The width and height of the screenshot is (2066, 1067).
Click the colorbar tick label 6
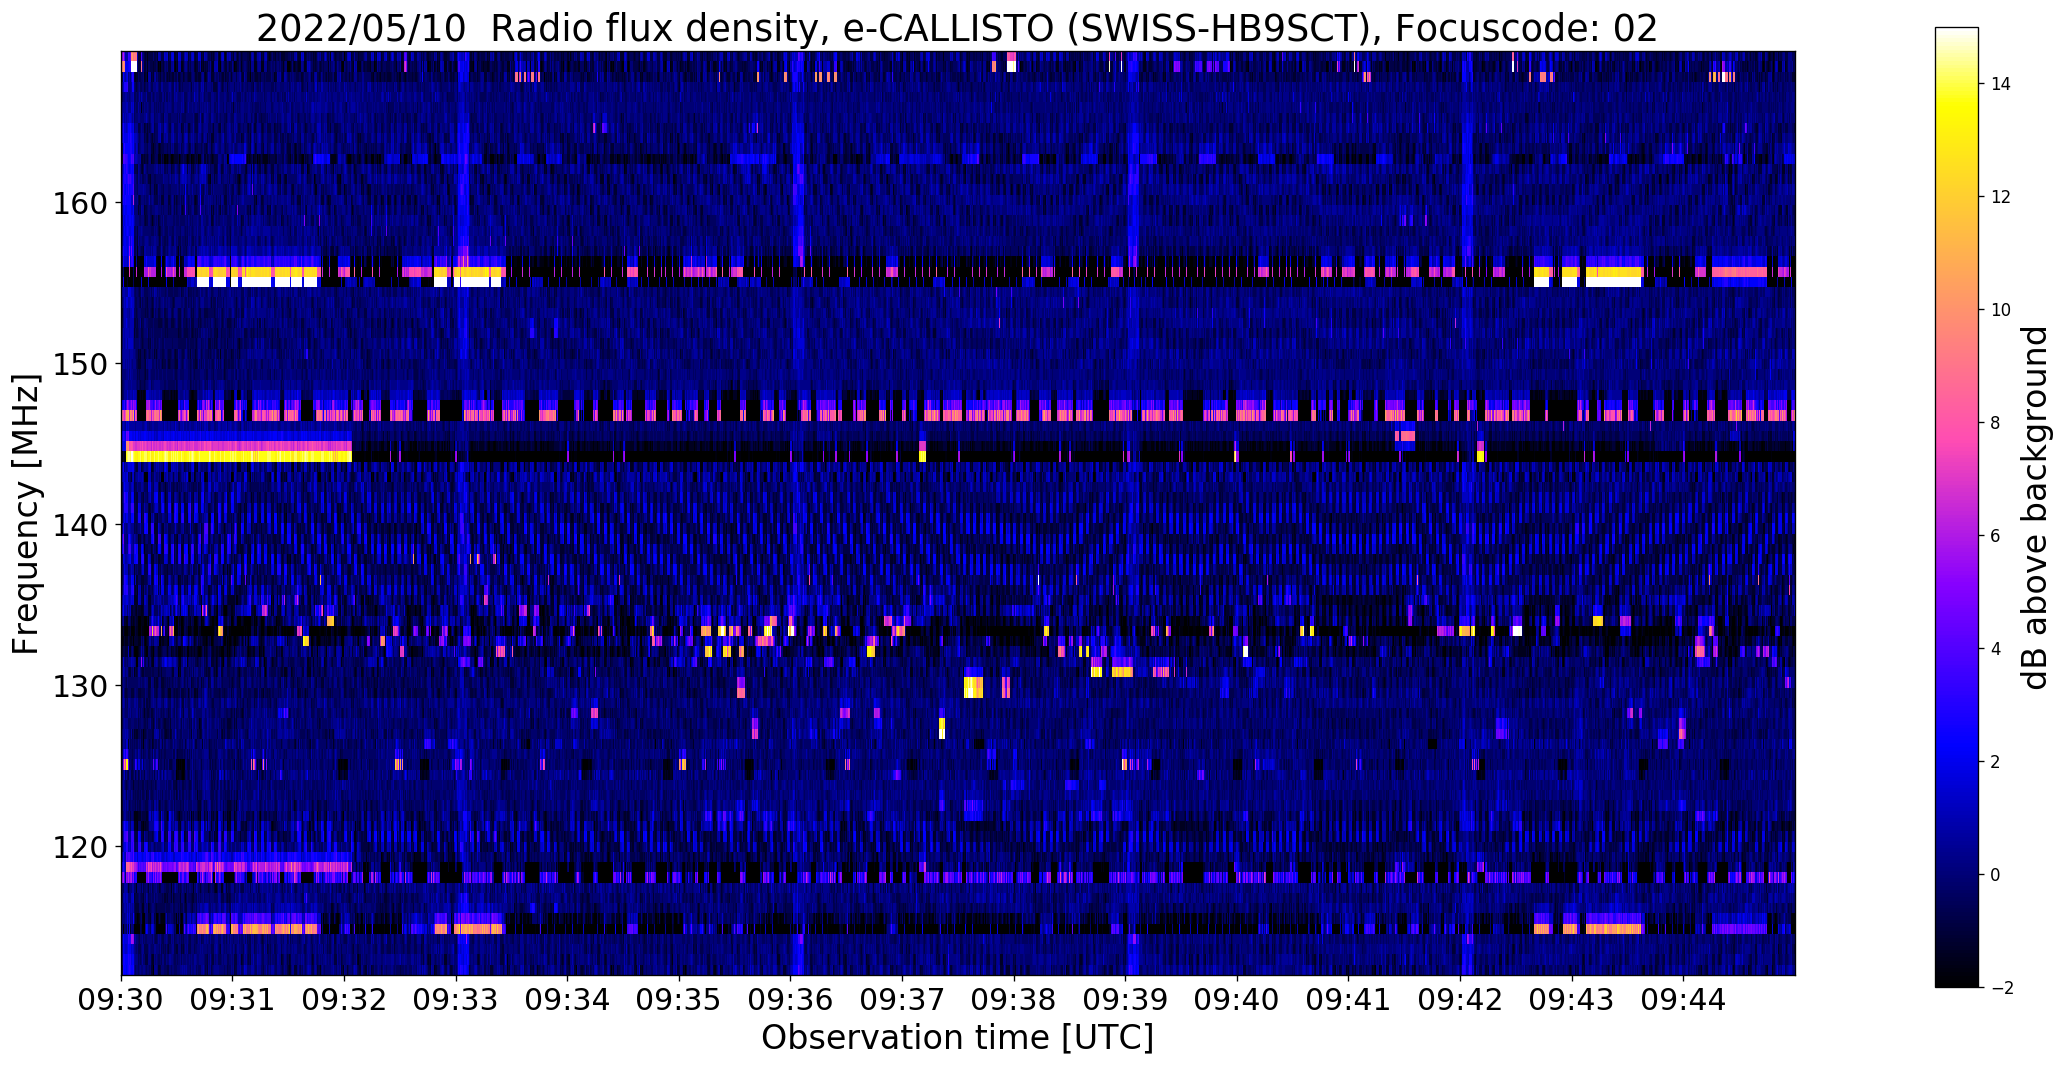point(1996,536)
